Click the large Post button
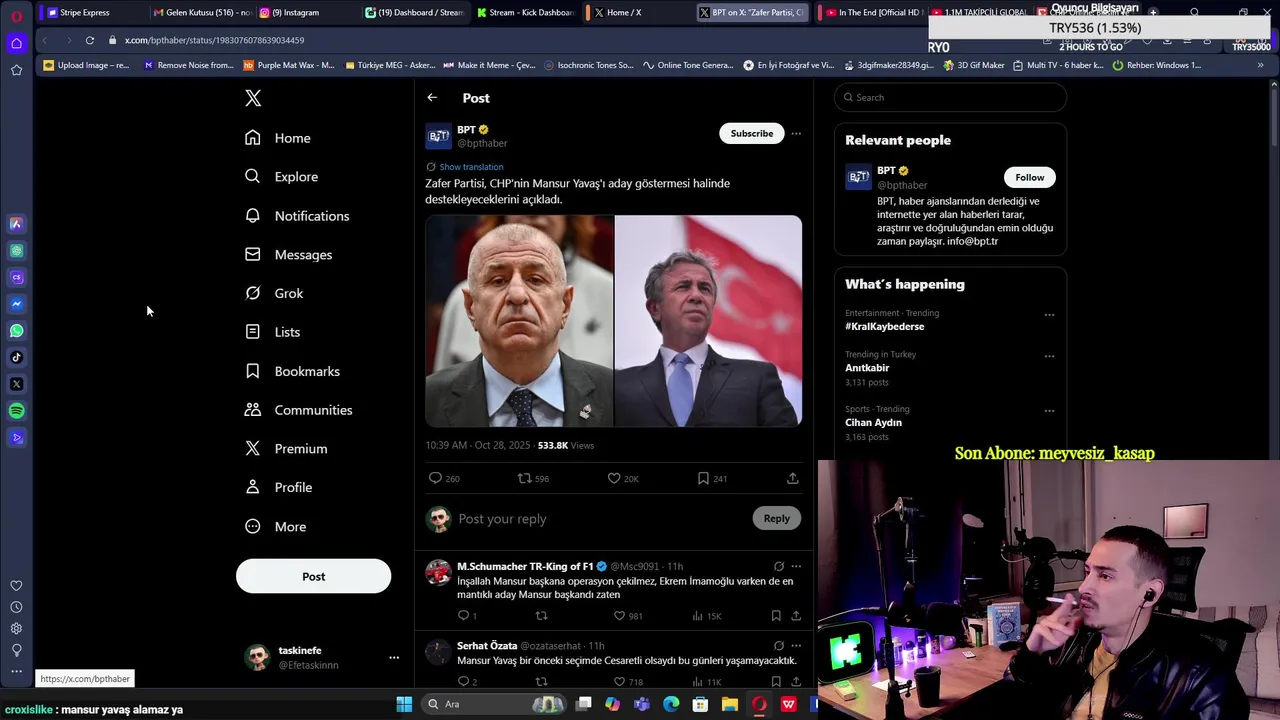 click(313, 576)
